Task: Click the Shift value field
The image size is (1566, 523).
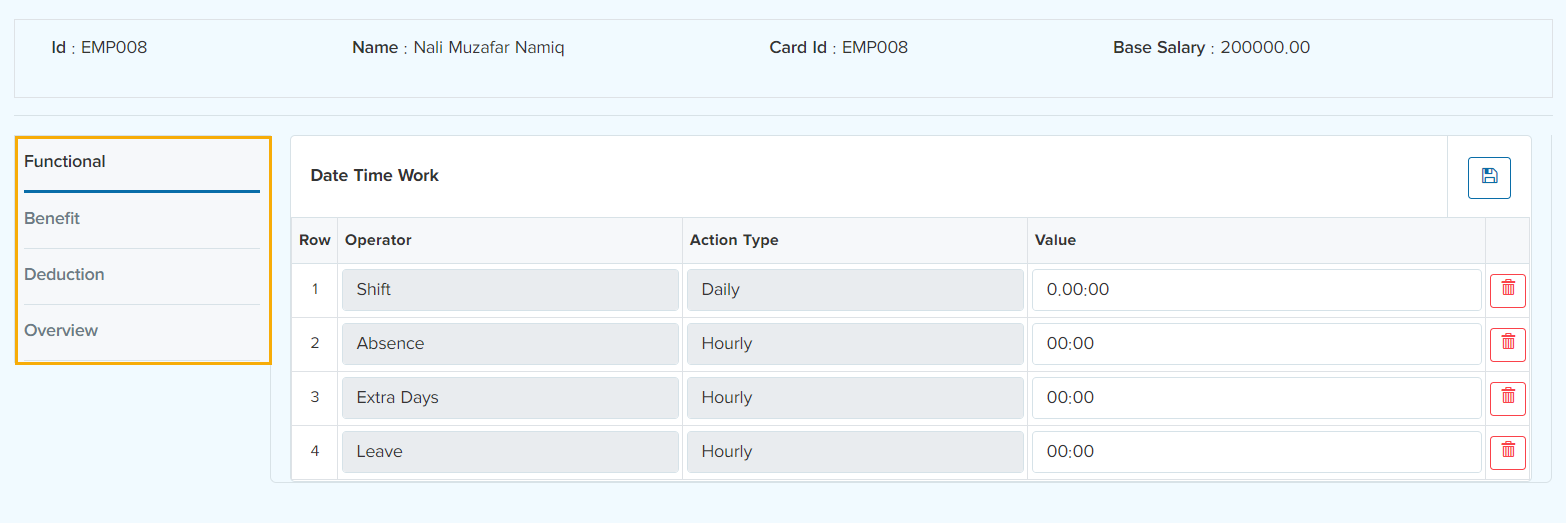Action: [x=1256, y=290]
